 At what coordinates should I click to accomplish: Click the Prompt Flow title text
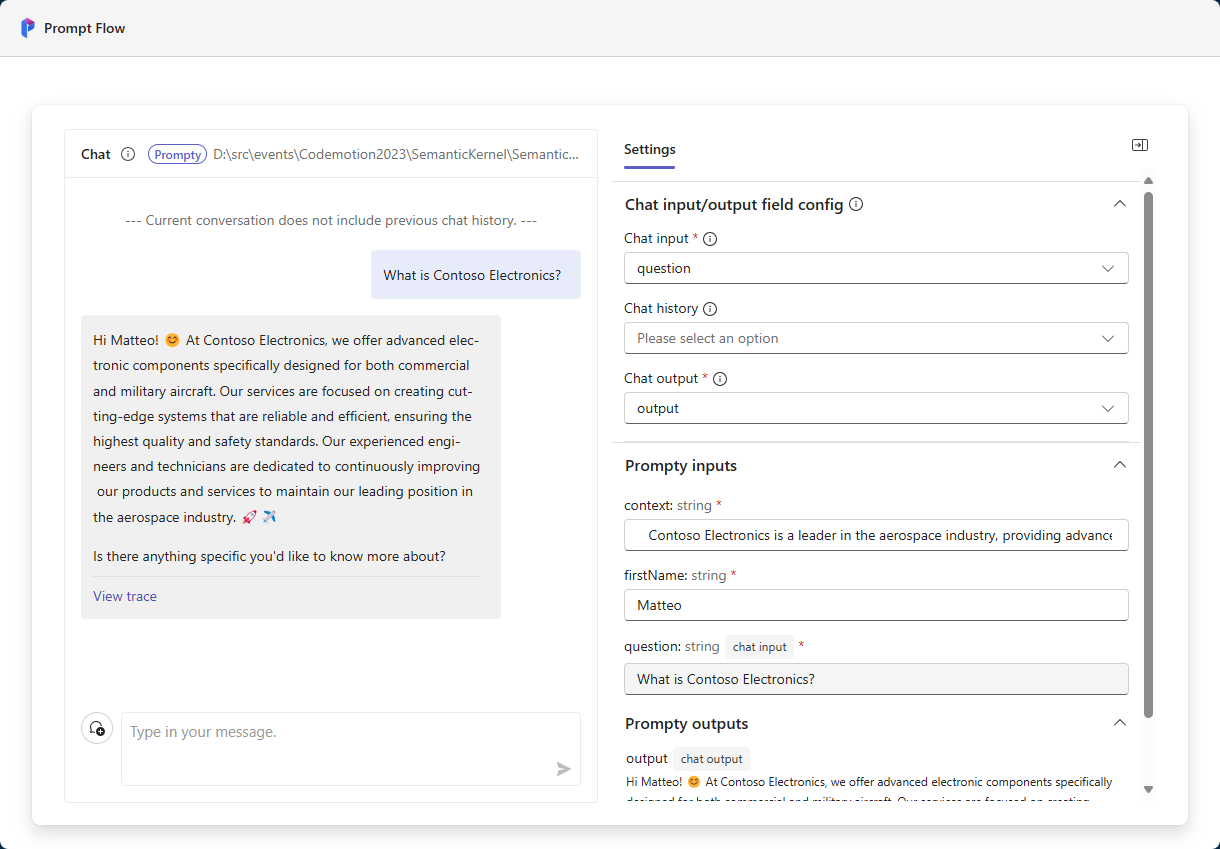coord(85,28)
